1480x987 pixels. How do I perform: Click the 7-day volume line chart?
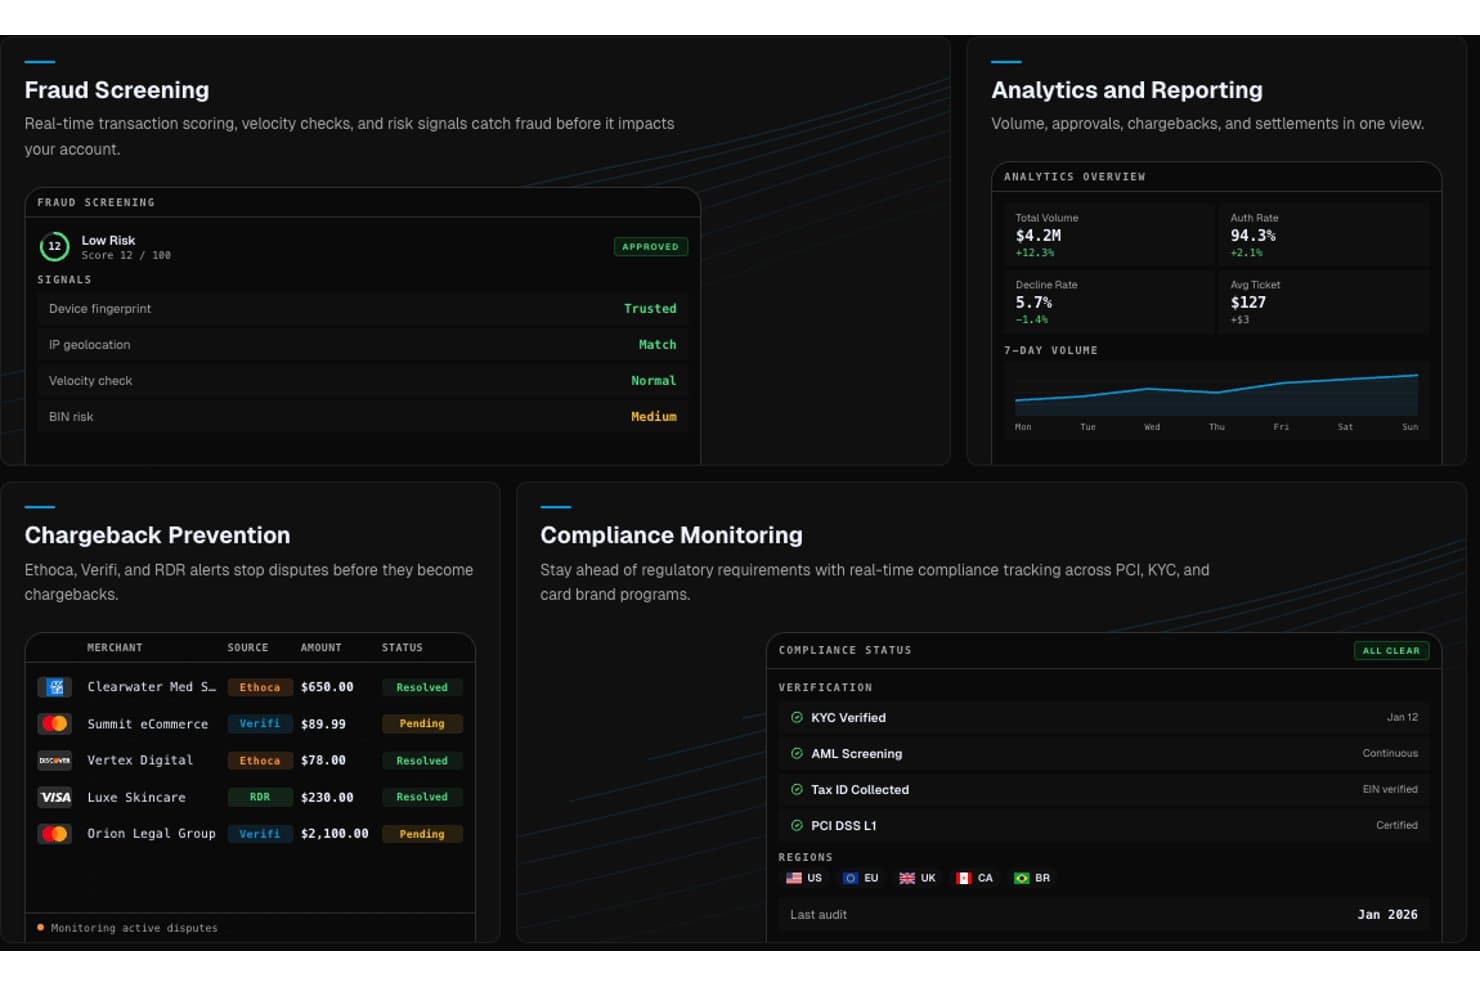[x=1216, y=393]
